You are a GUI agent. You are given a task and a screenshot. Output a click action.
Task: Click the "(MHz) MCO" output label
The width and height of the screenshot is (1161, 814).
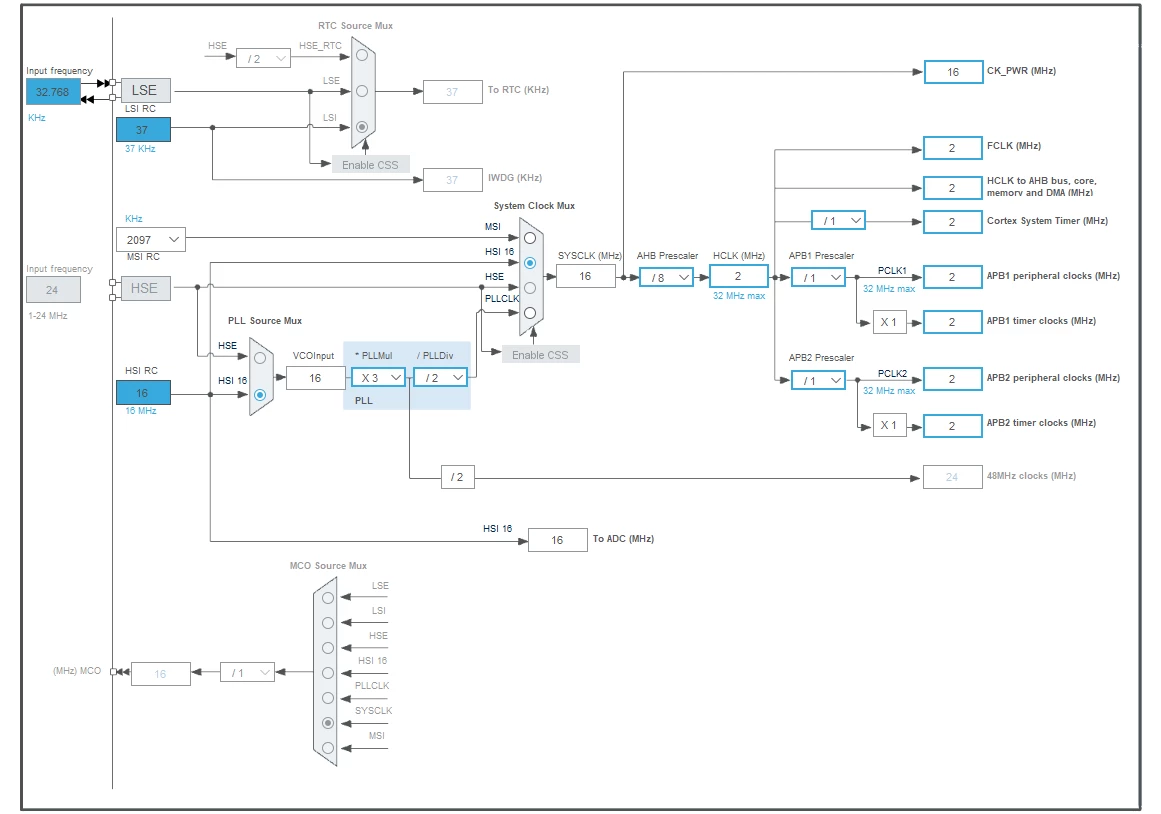tap(77, 671)
